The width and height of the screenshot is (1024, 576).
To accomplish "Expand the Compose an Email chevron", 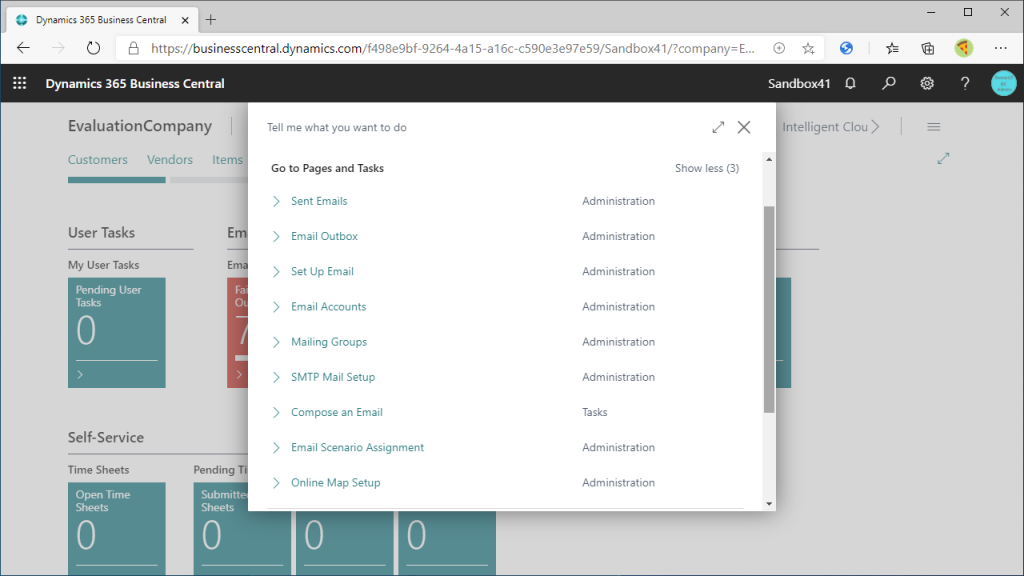I will 276,413.
